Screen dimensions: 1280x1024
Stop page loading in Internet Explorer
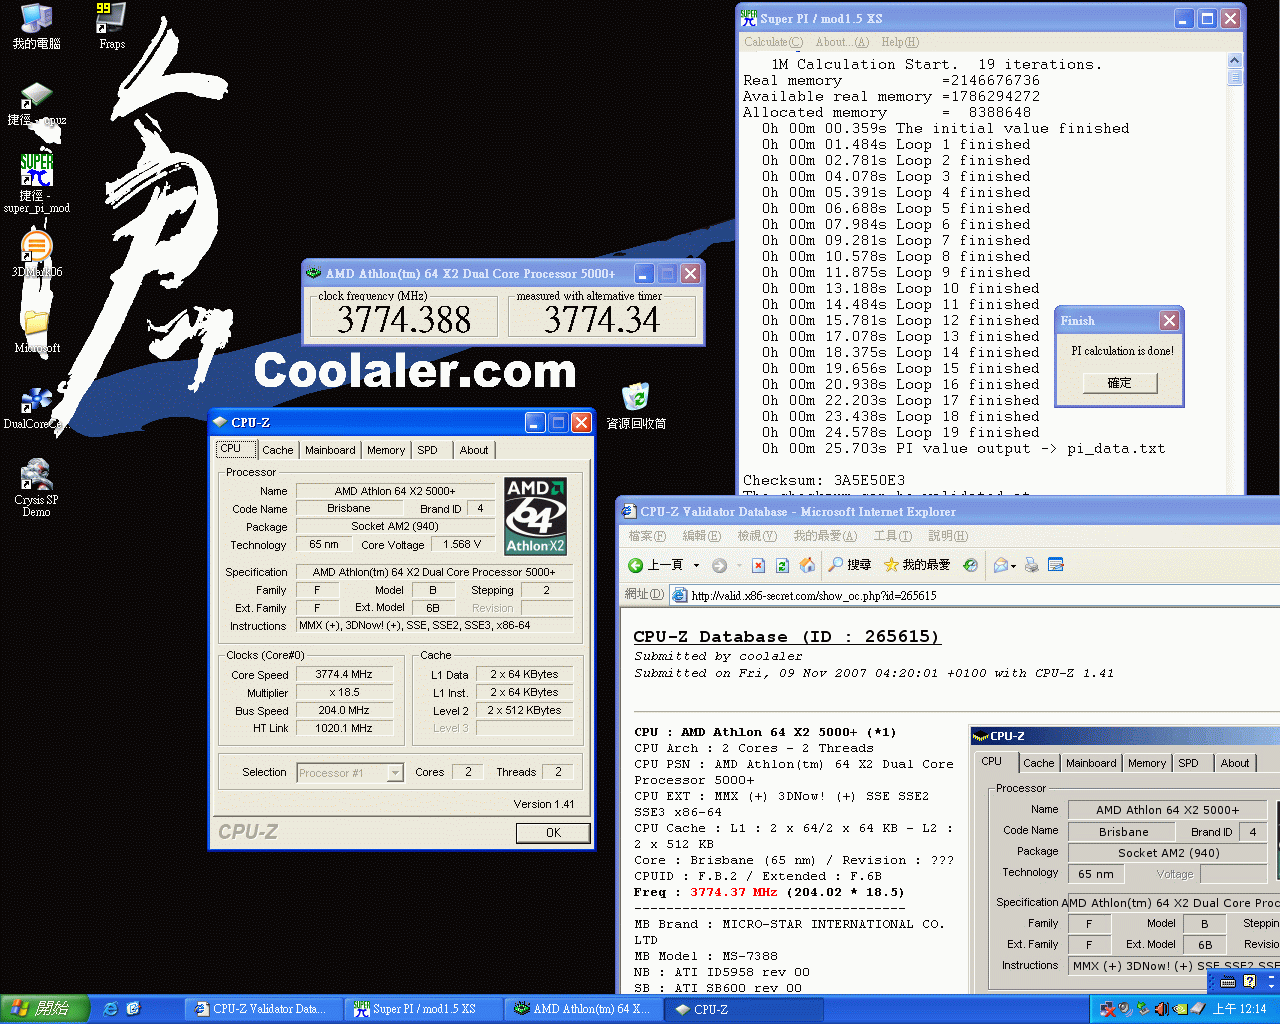pyautogui.click(x=758, y=565)
